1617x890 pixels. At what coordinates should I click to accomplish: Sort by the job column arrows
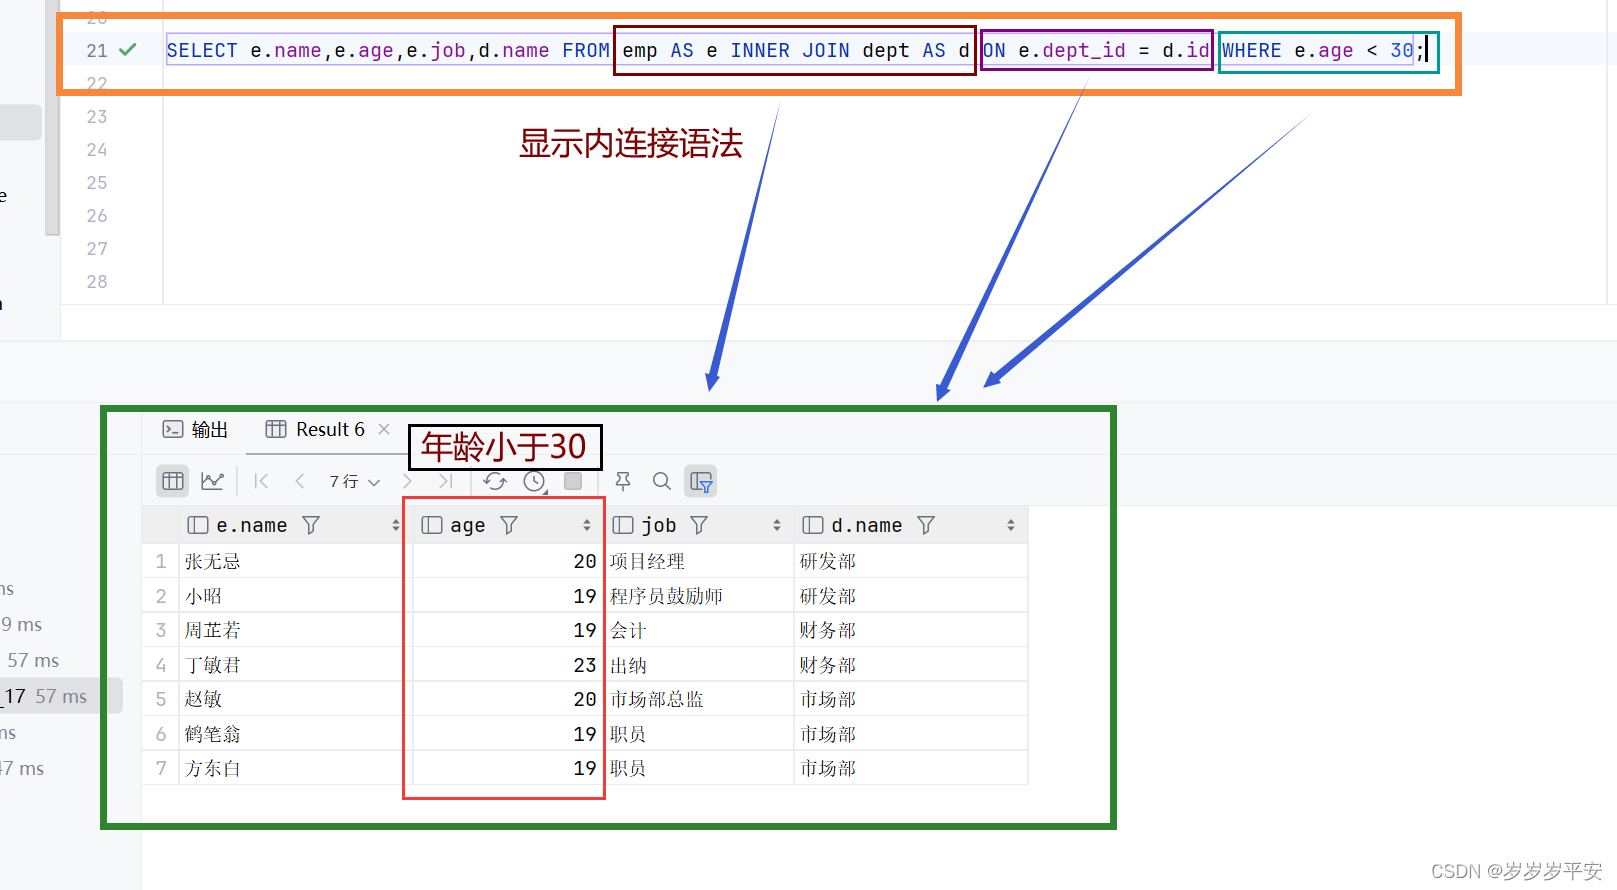[x=777, y=525]
